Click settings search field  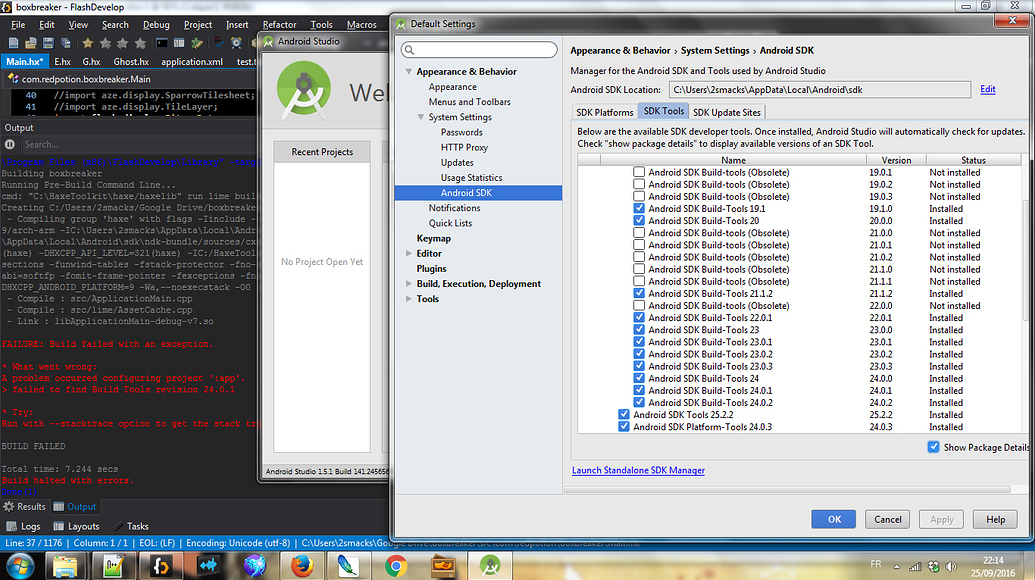point(479,50)
